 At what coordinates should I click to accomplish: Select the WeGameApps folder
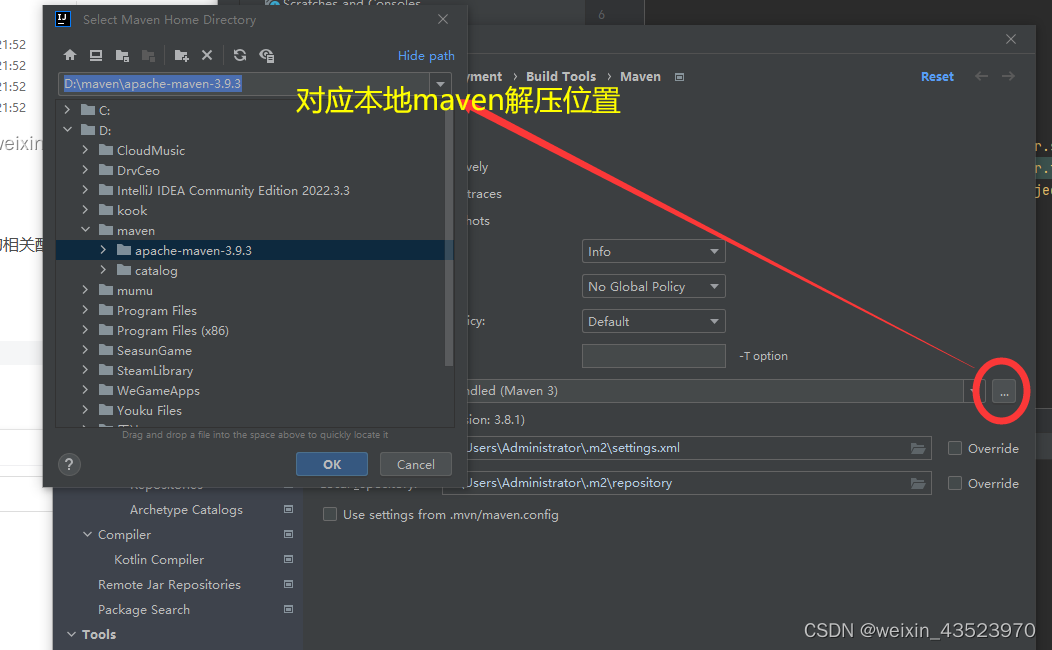coord(158,390)
